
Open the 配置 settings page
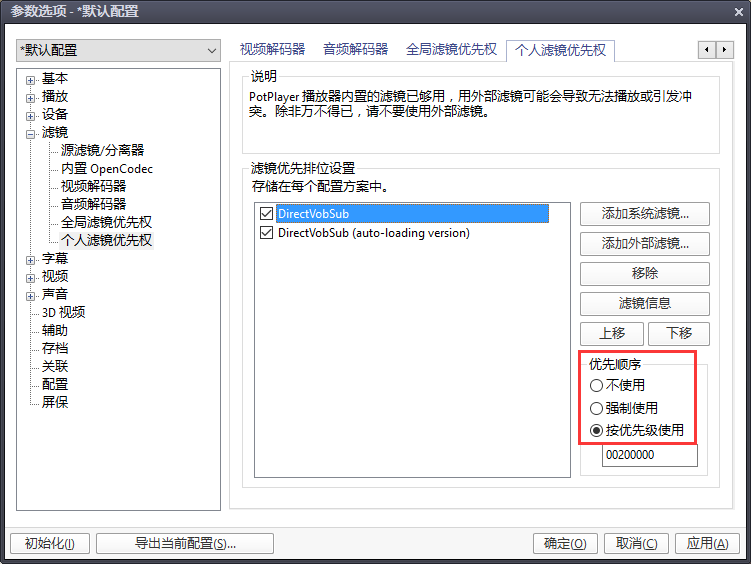pyautogui.click(x=55, y=384)
